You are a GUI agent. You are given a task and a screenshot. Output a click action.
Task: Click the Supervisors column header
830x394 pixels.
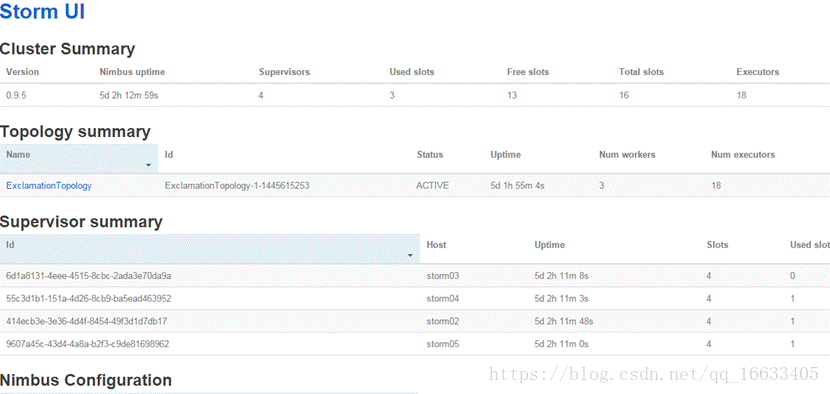coord(284,71)
